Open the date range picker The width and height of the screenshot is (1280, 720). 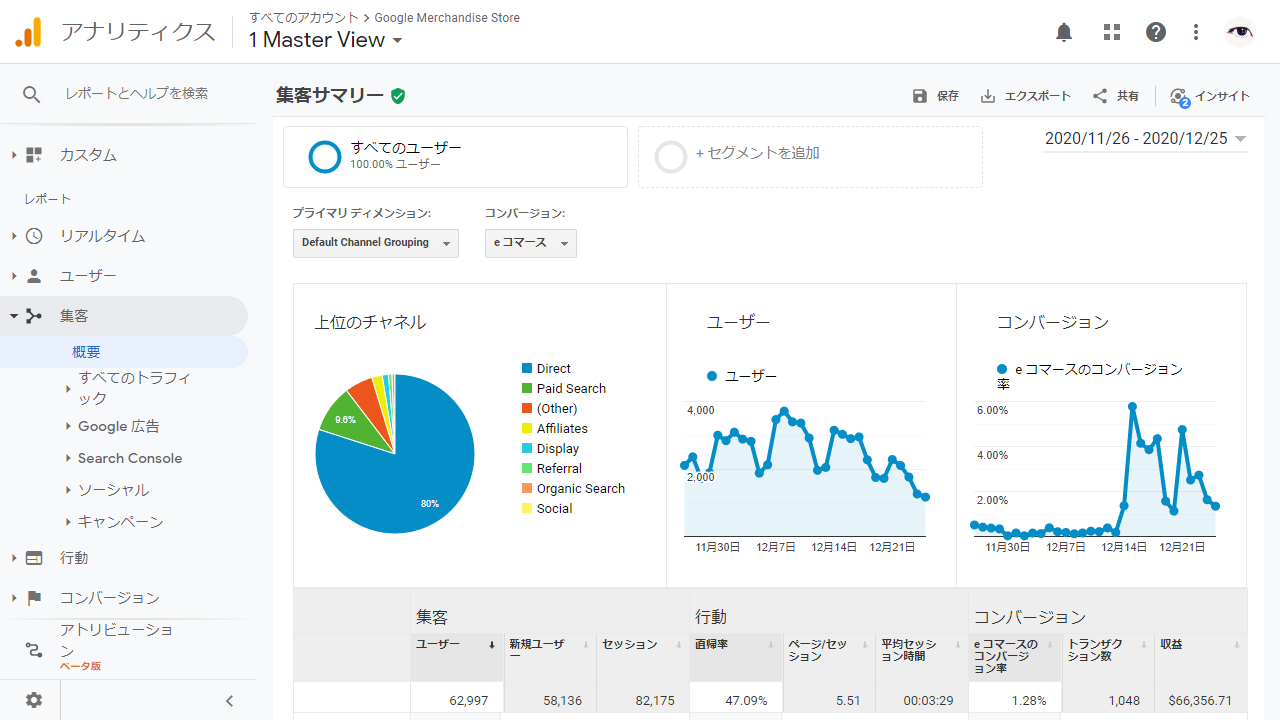1146,139
